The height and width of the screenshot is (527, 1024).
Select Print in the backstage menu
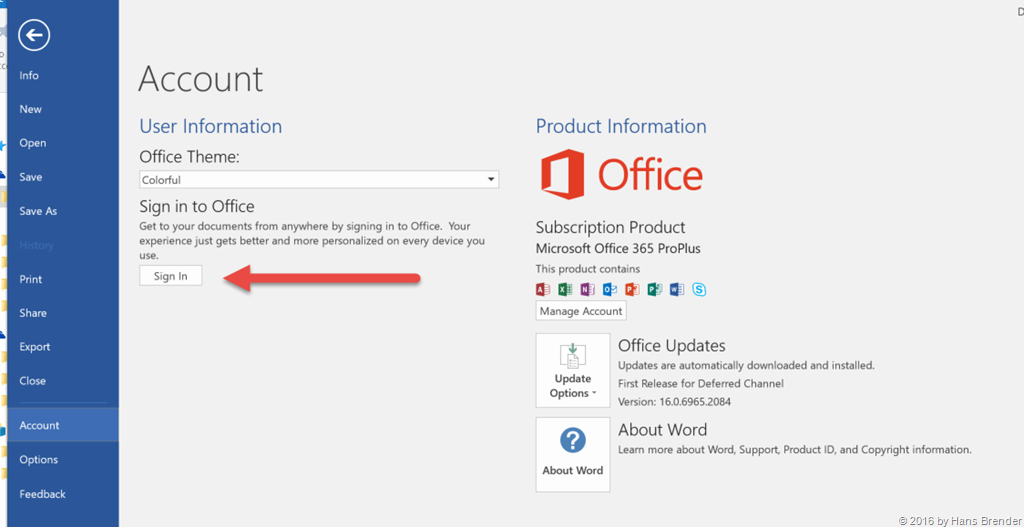[31, 279]
